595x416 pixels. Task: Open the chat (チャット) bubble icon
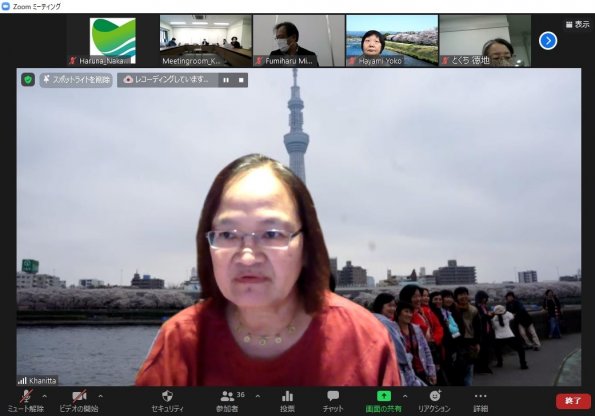(x=333, y=396)
